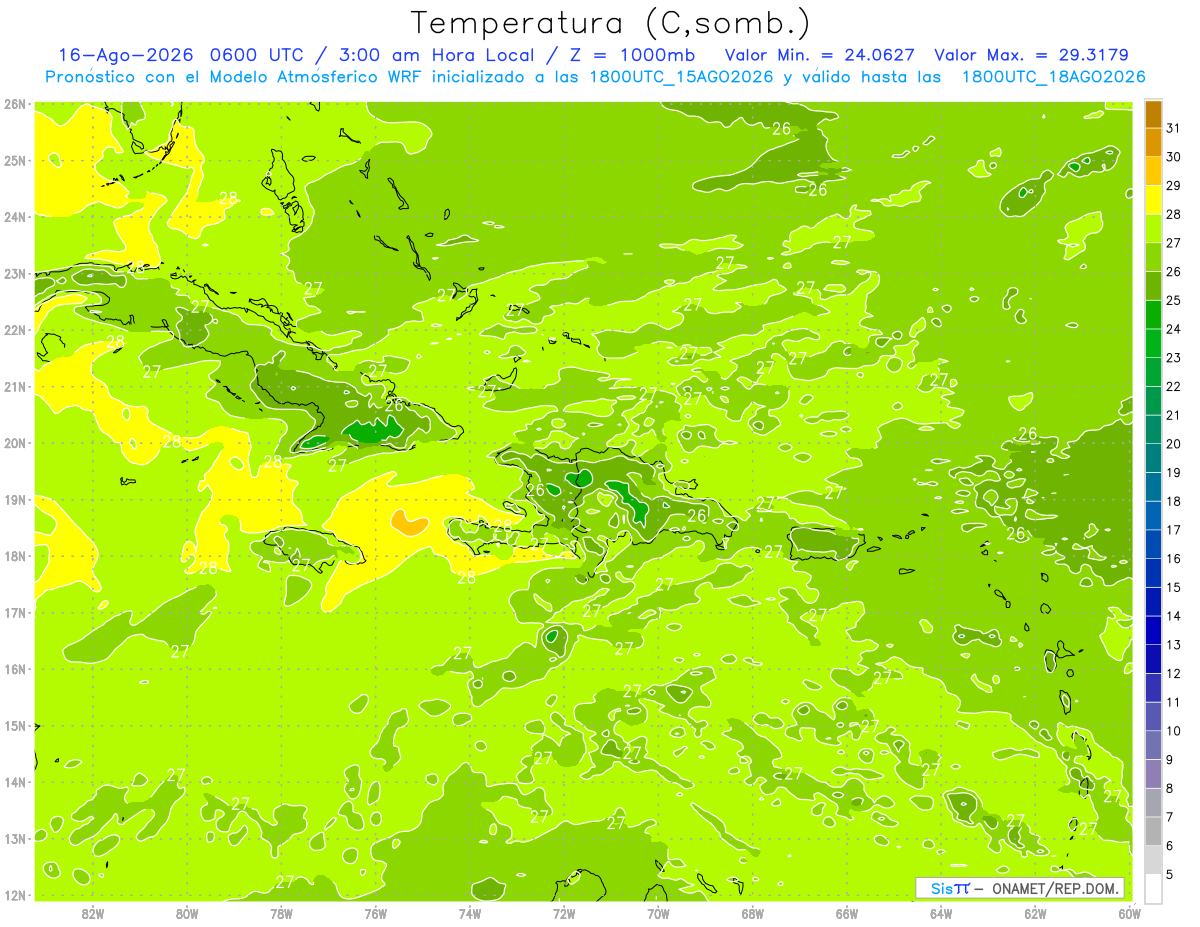
Task: Click the '23N' latitude axis label
Action: coord(14,273)
